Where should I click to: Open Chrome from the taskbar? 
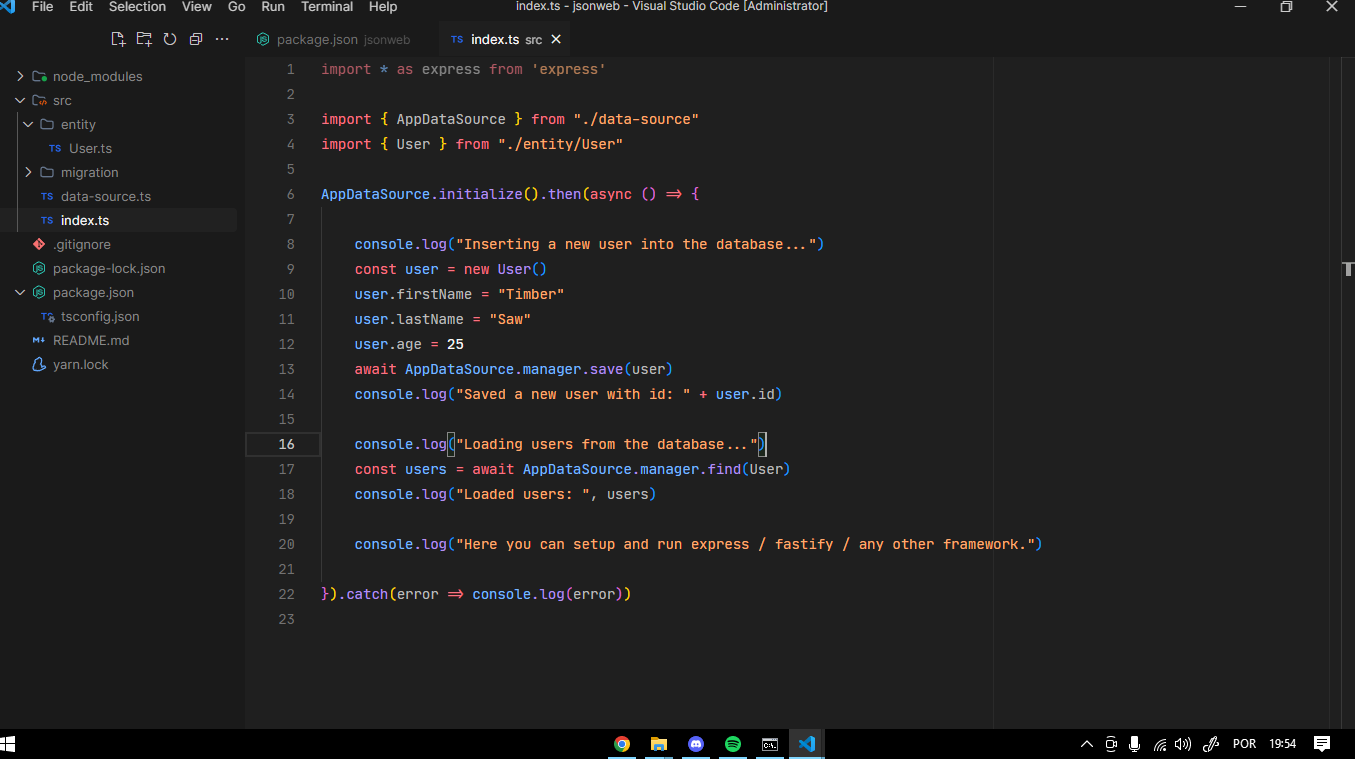(622, 744)
